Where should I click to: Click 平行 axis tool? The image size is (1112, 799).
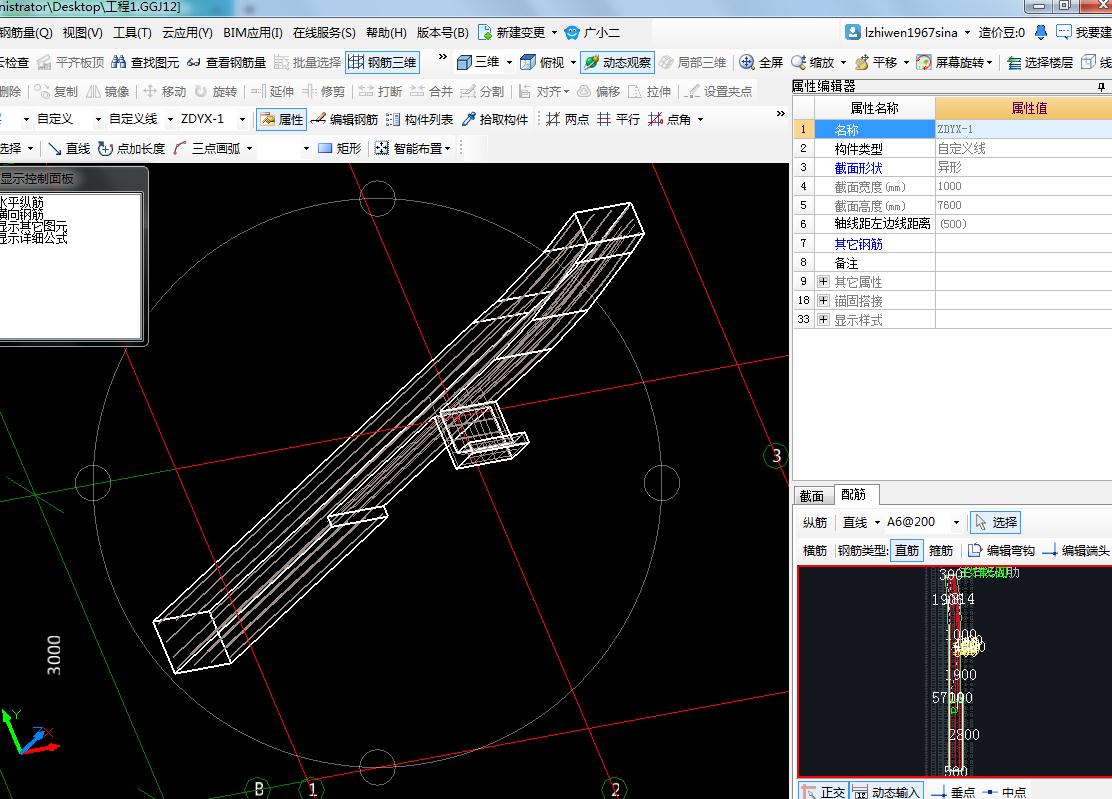tap(618, 119)
